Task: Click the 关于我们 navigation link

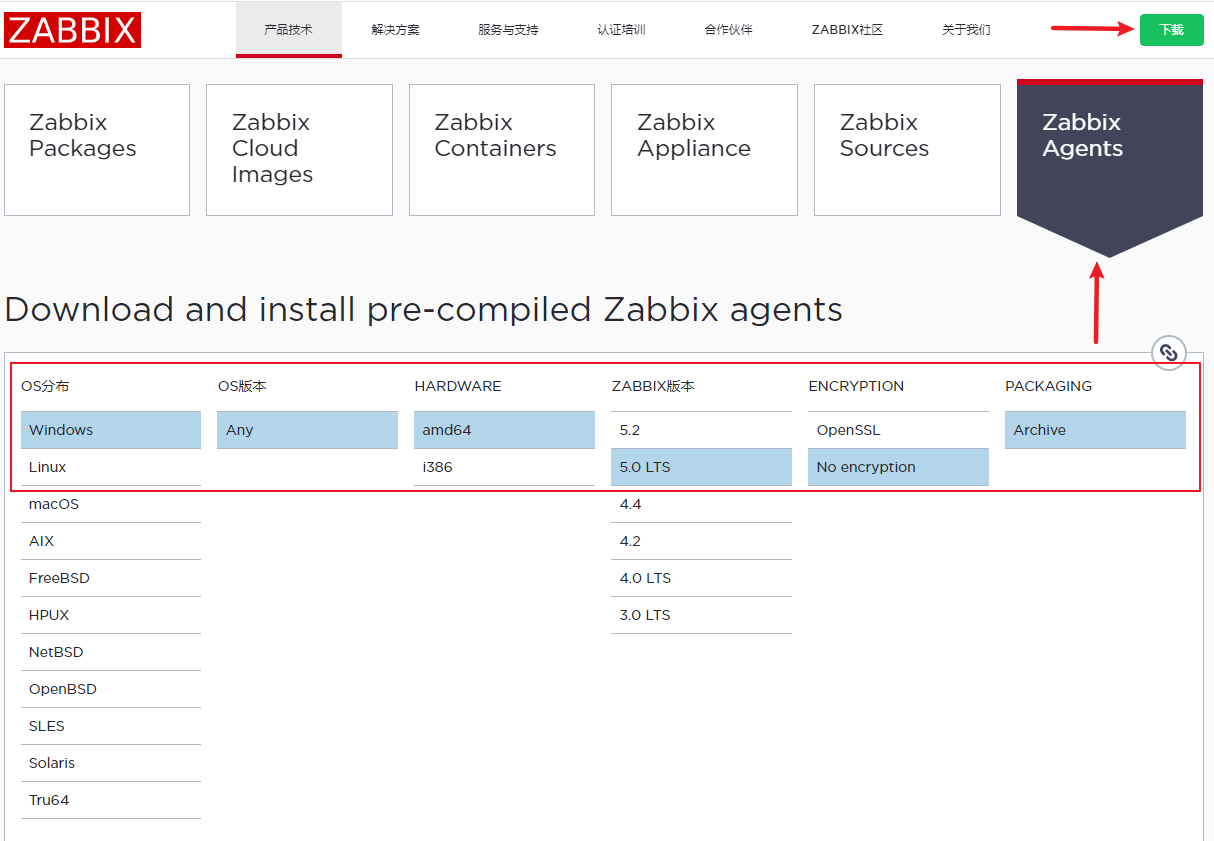Action: pyautogui.click(x=966, y=30)
